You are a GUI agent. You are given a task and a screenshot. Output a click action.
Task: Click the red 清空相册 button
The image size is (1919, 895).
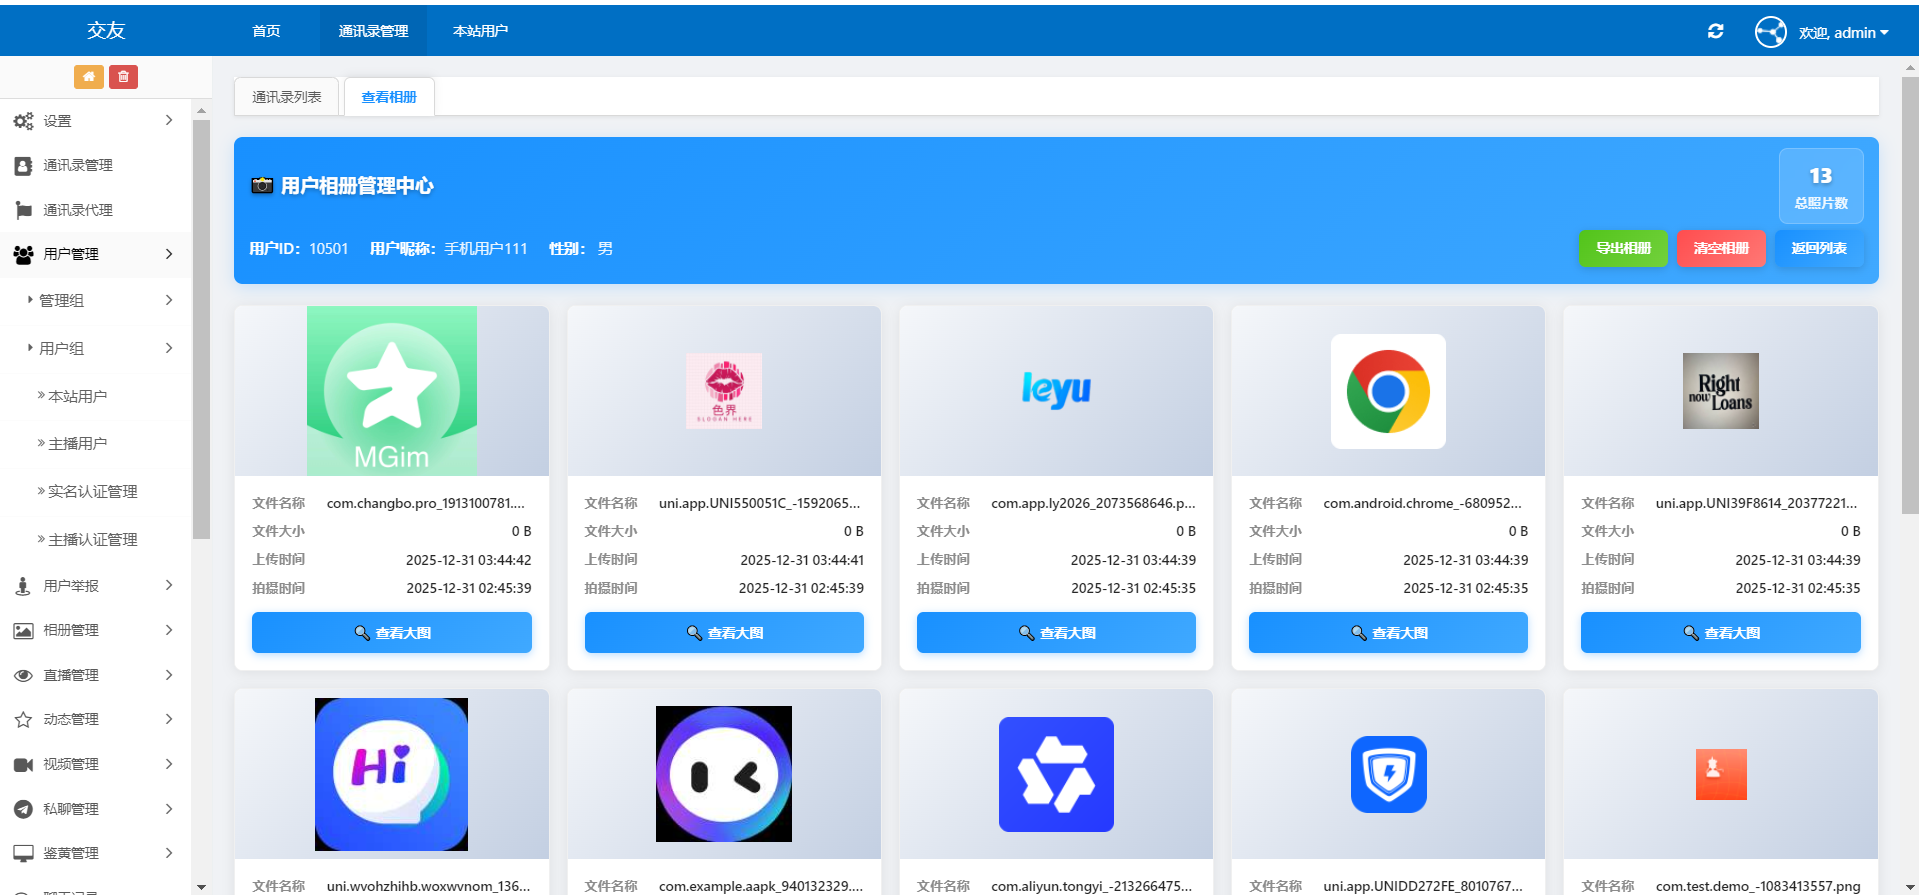click(1720, 248)
